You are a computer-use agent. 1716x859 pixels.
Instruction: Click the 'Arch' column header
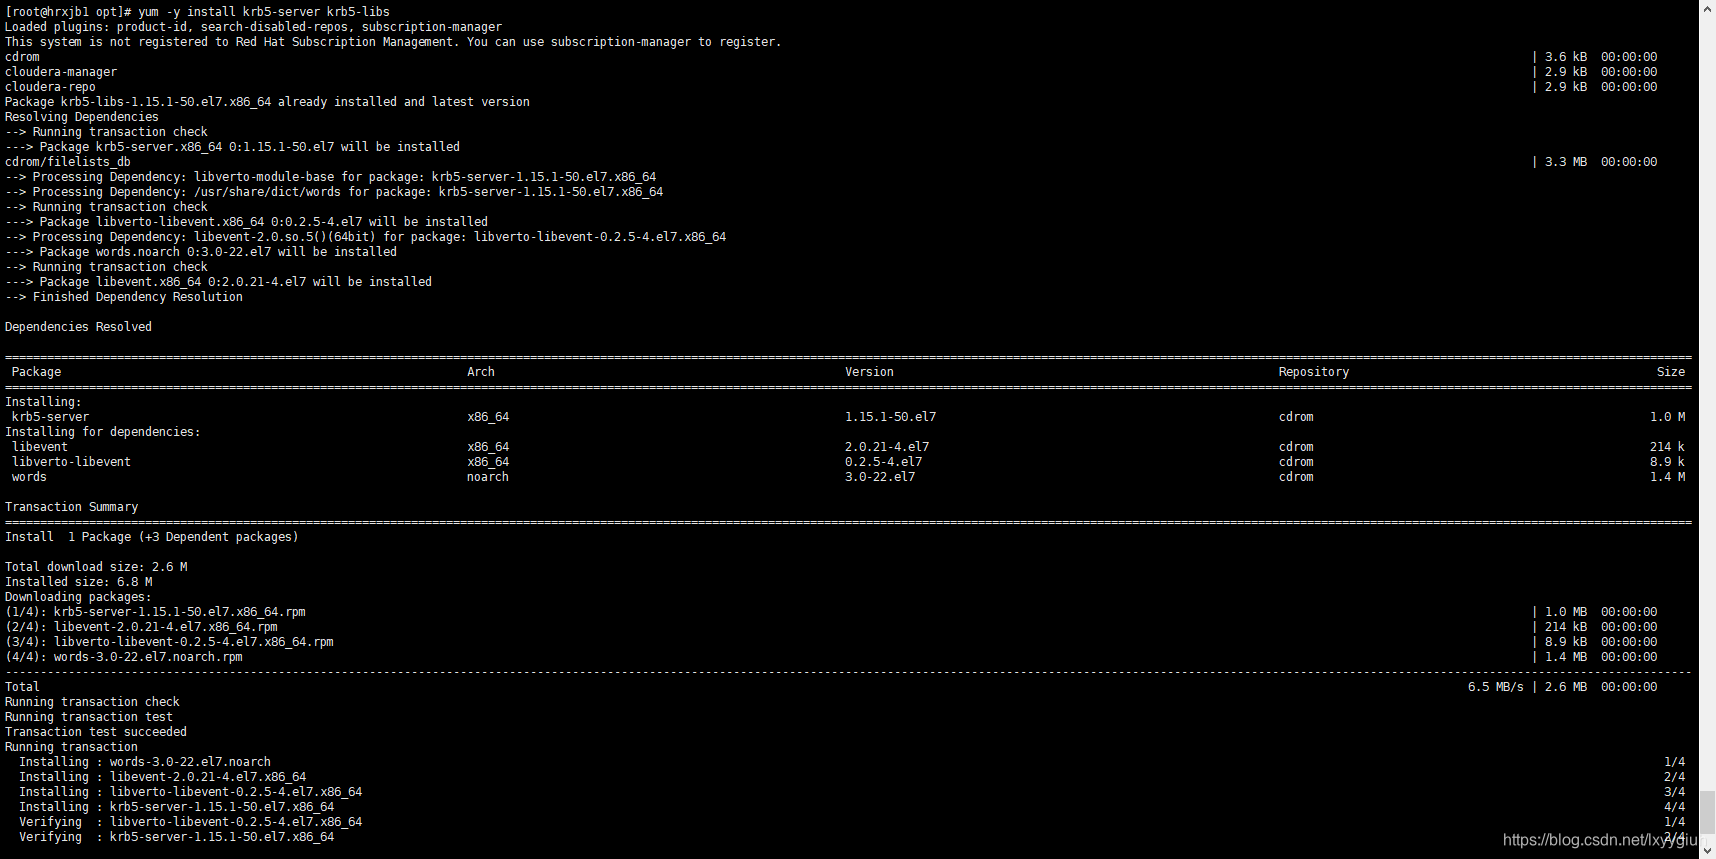pos(481,372)
